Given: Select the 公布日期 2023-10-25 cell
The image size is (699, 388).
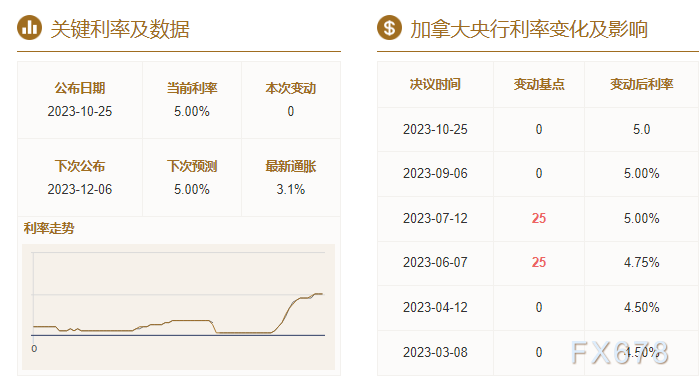Looking at the screenshot, I should (x=80, y=100).
